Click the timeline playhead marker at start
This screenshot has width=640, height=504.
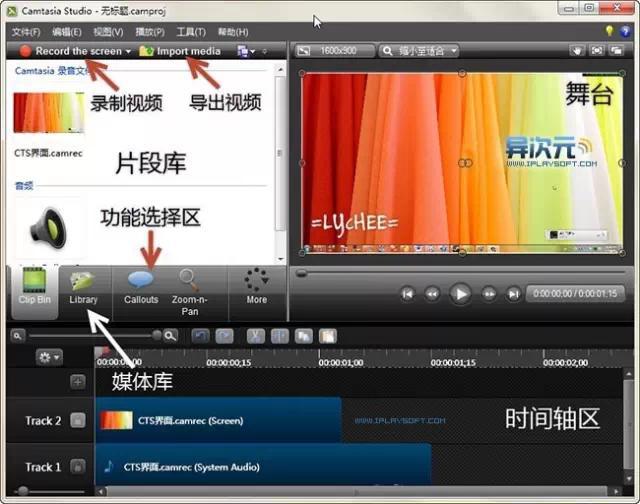click(x=102, y=352)
